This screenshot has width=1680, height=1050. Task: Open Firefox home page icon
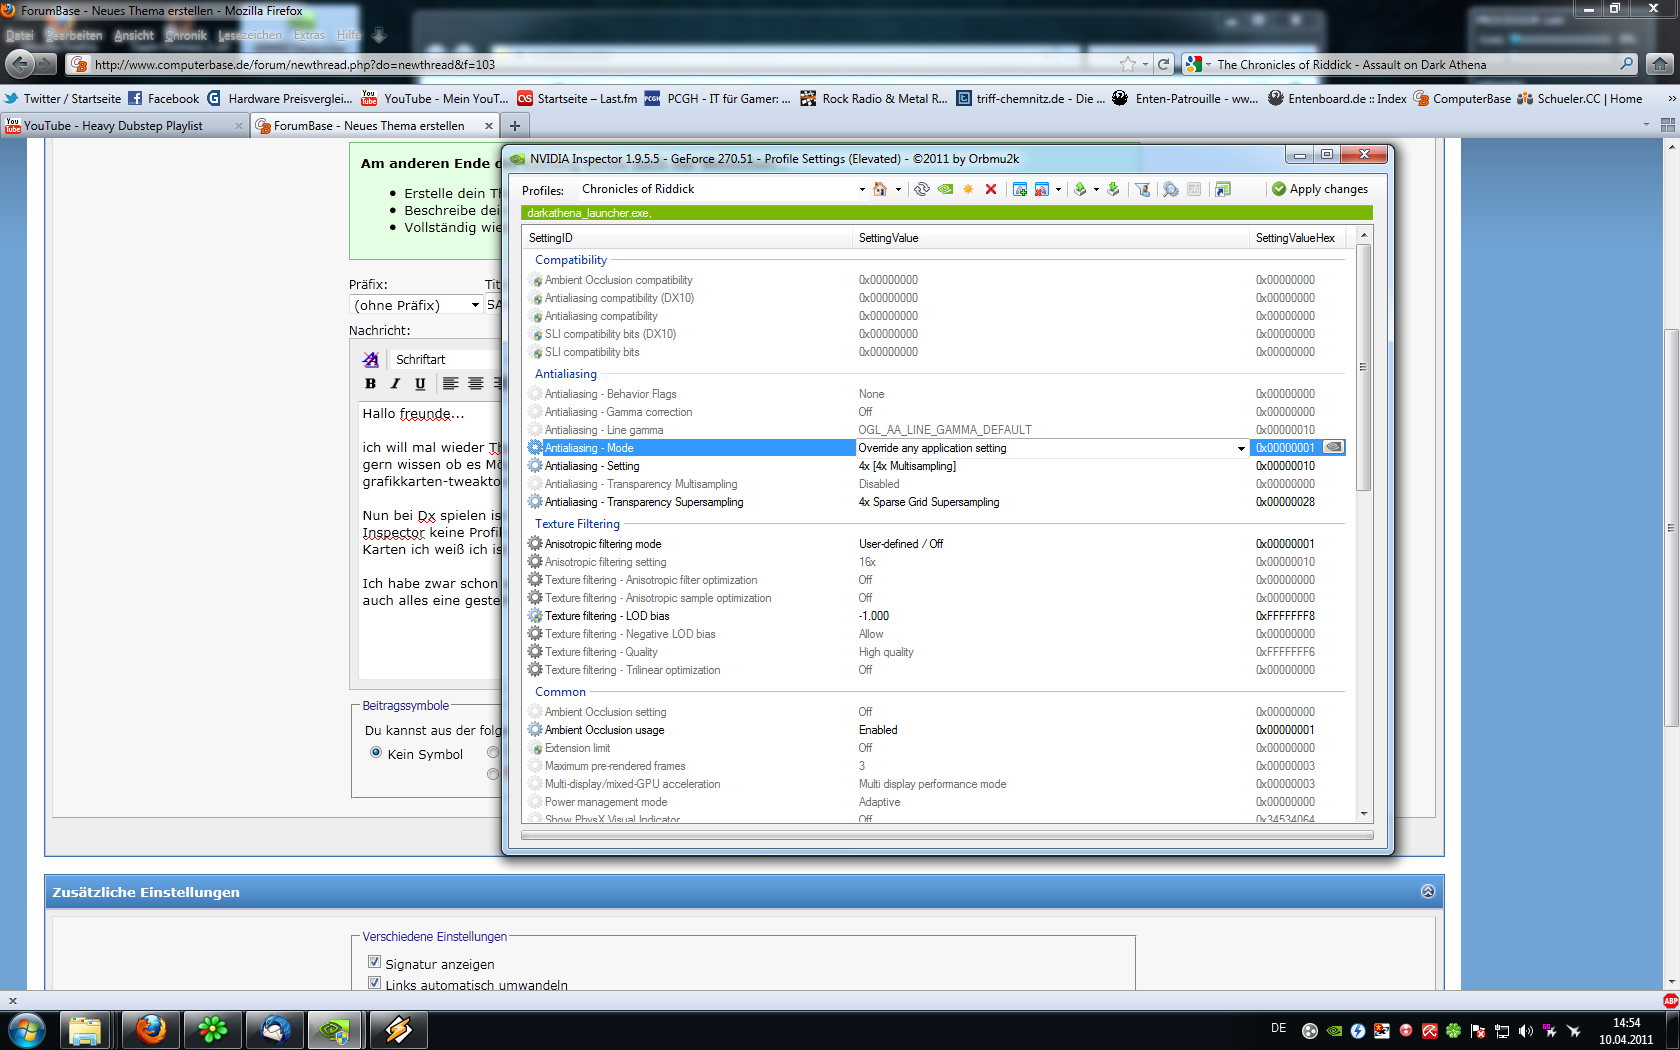pyautogui.click(x=1660, y=64)
